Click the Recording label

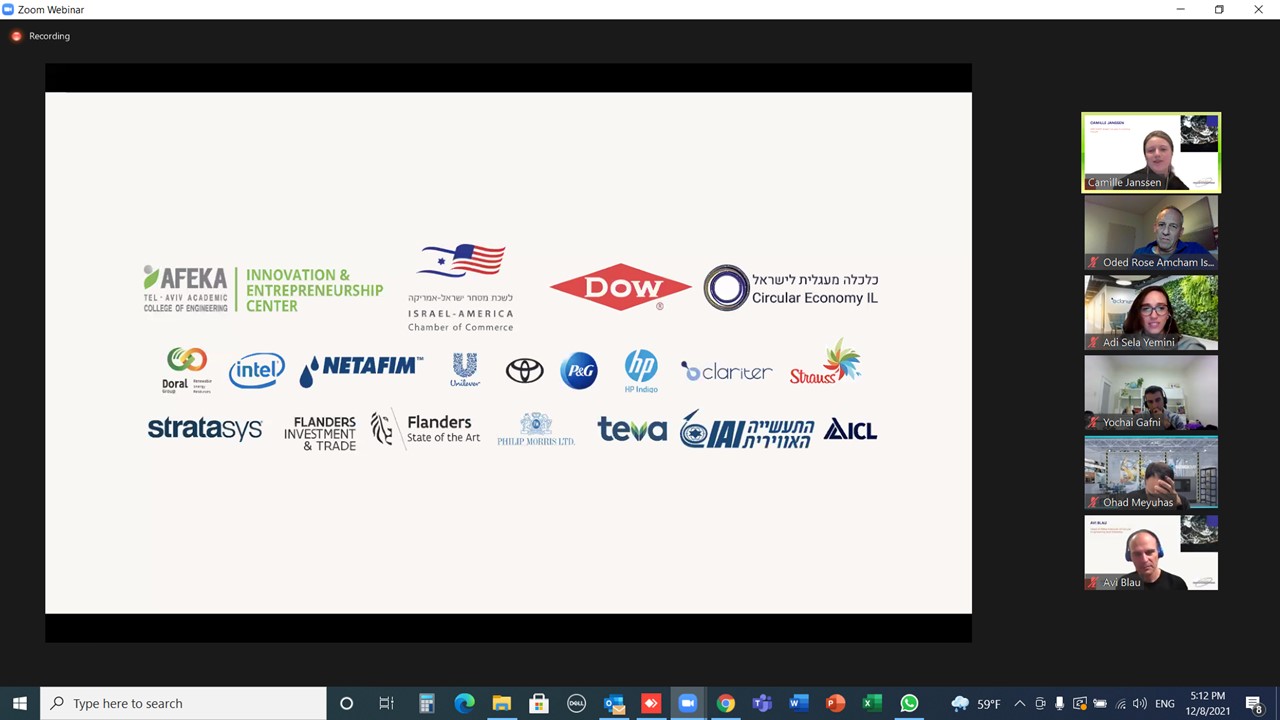click(49, 36)
